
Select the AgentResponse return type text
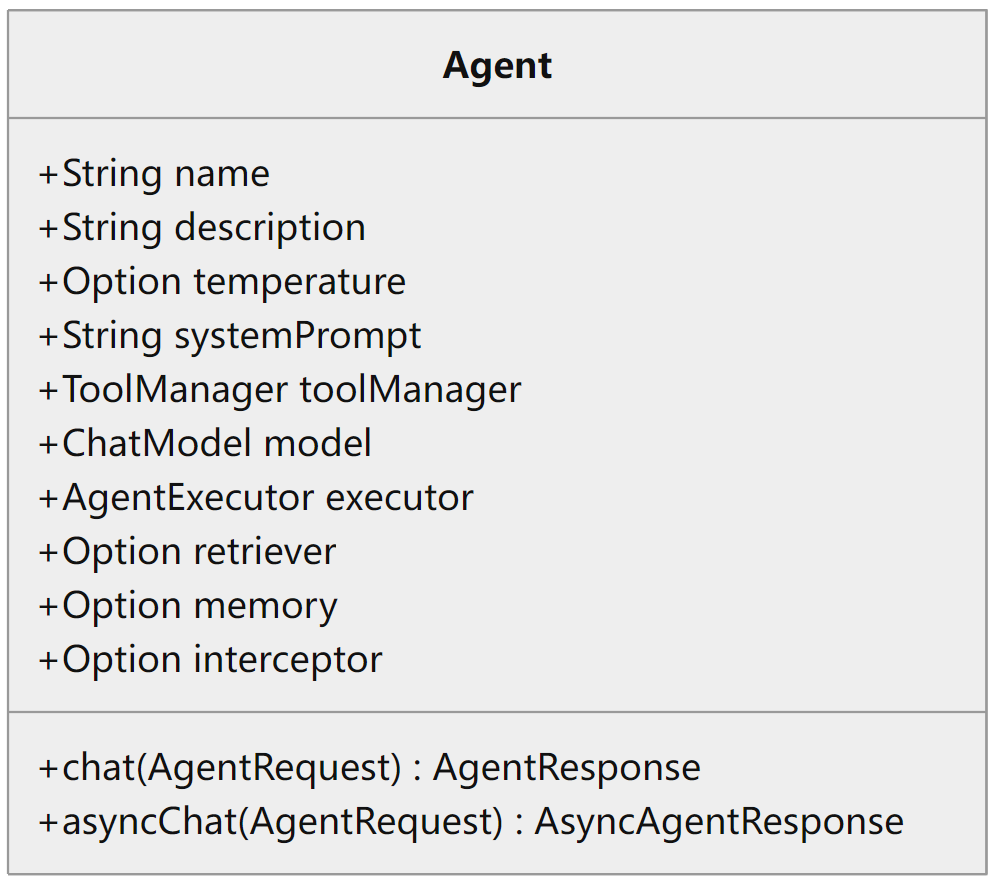[x=566, y=768]
